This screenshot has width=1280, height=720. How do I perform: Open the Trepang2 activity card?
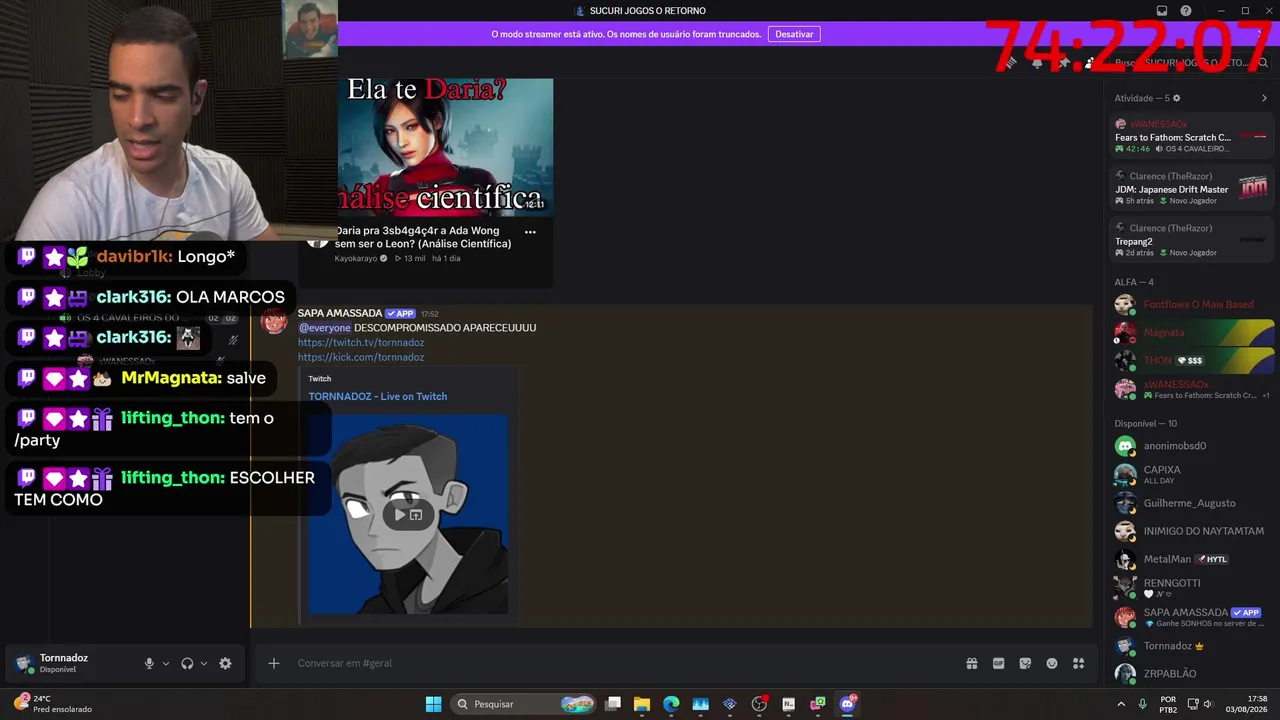pyautogui.click(x=1192, y=240)
